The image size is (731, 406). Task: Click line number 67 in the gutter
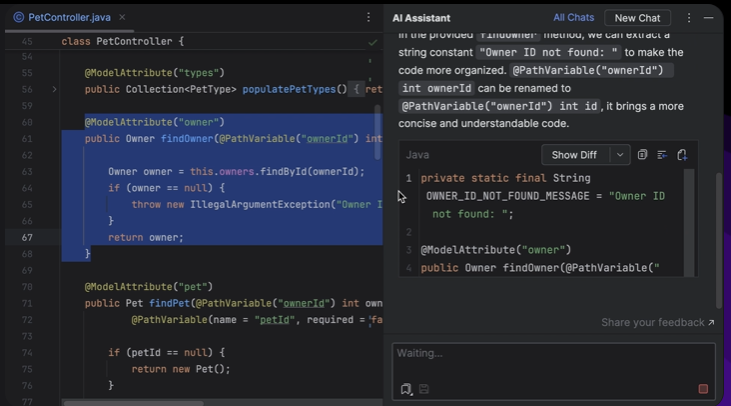[27, 238]
